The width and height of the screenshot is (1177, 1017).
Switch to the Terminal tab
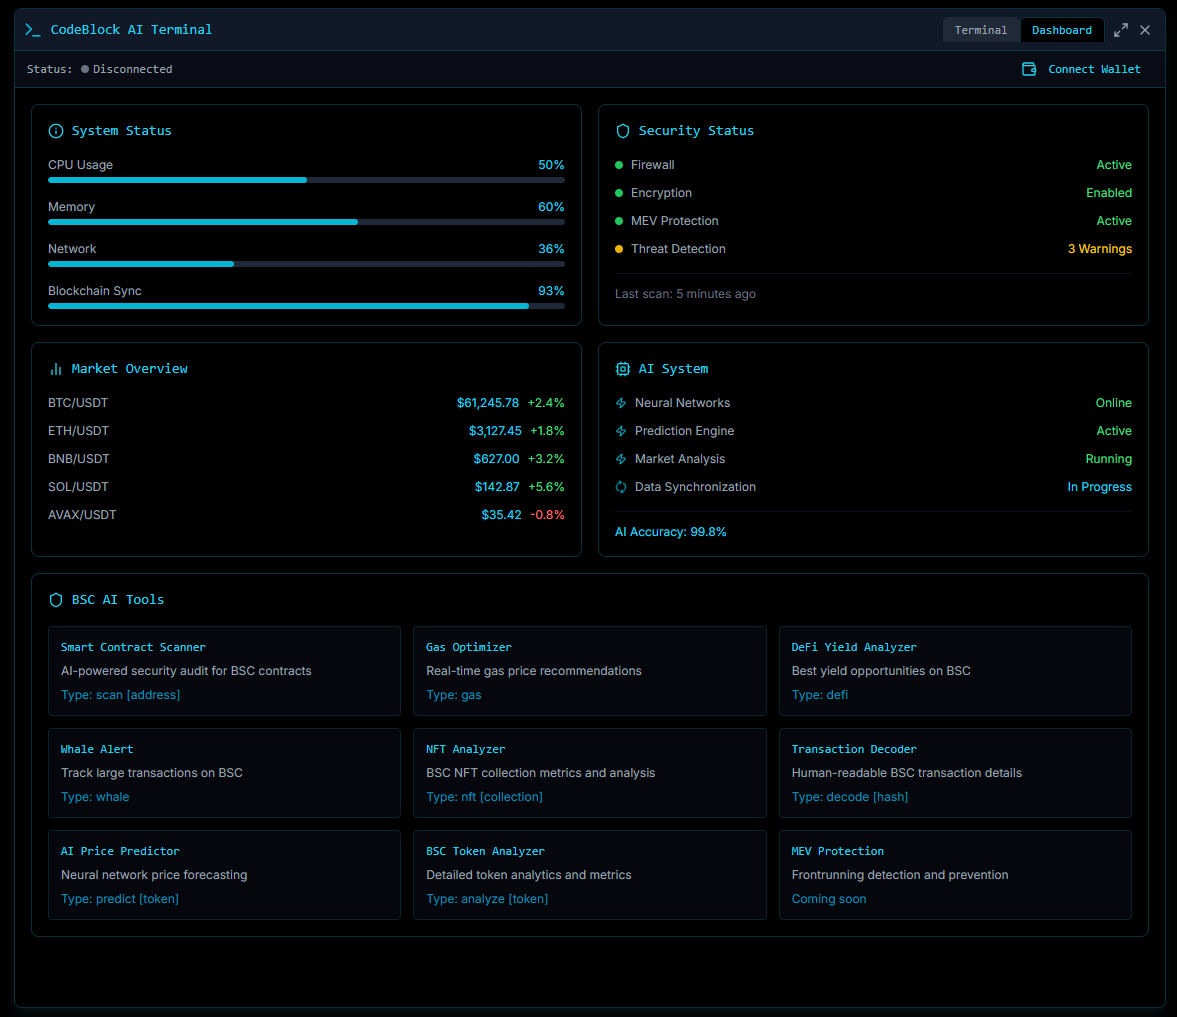pos(981,30)
